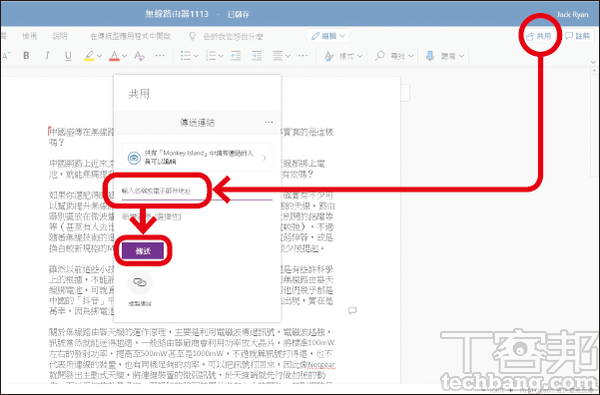Viewport: 600px width, 395px height.
Task: Open more paragraph options ellipsis after alignment
Action: 303,56
